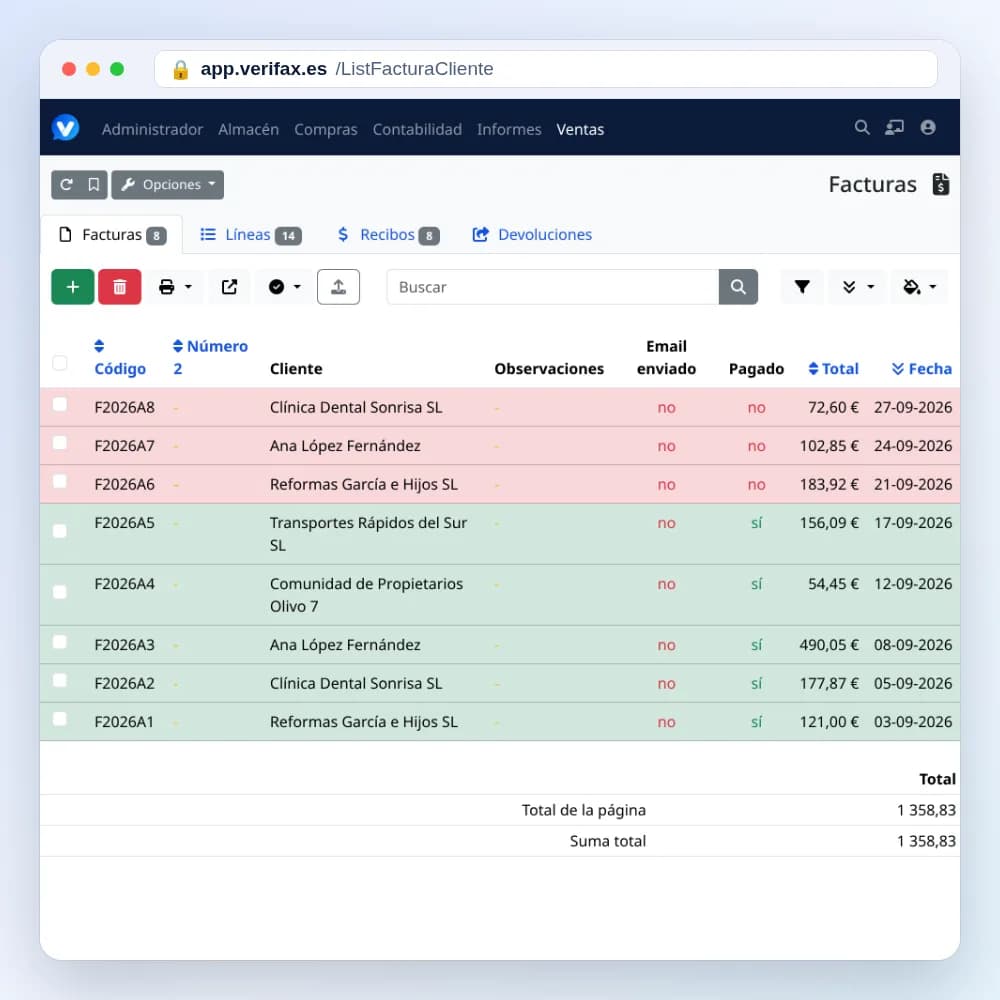Bookmark this page with bookmark icon

click(93, 185)
